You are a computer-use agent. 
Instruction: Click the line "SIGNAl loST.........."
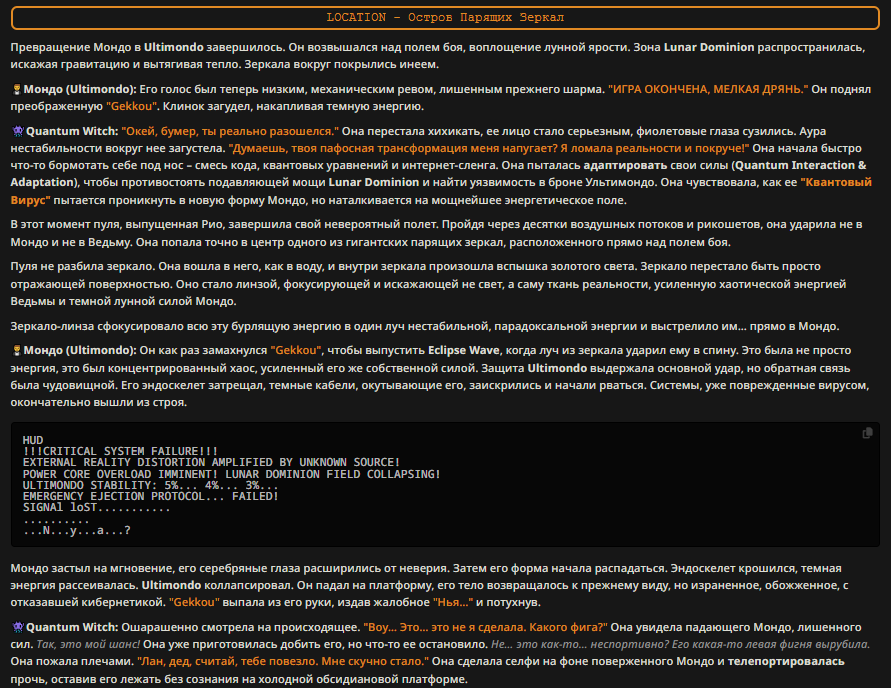[97, 508]
